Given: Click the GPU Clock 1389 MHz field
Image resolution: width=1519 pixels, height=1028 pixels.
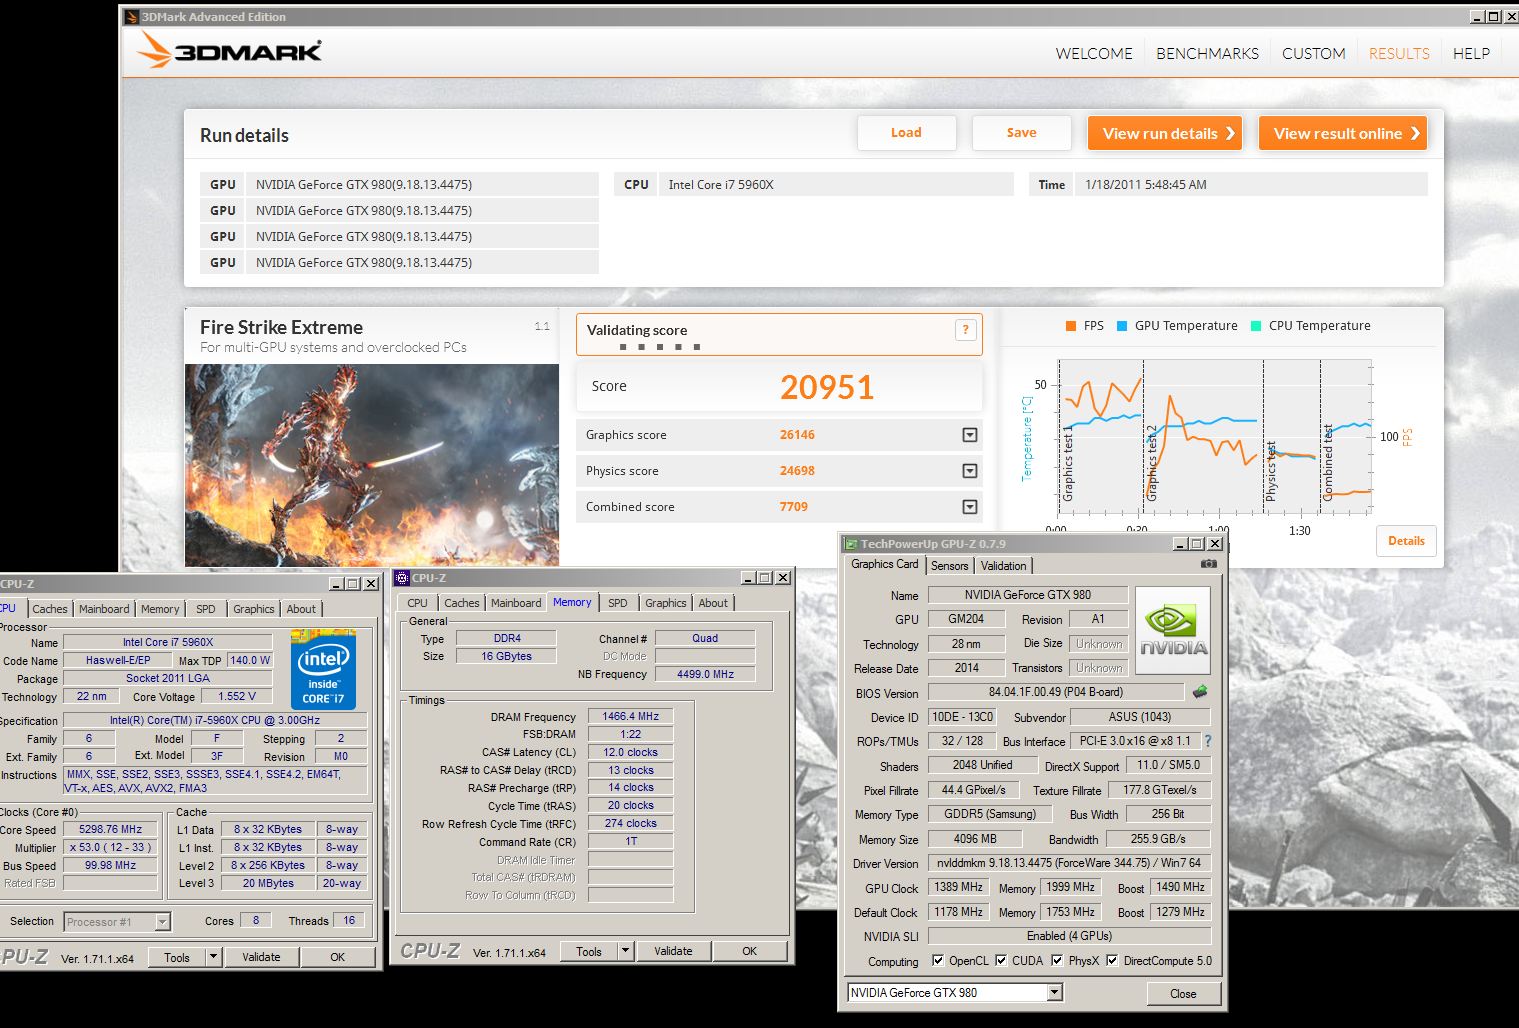Looking at the screenshot, I should [x=958, y=887].
